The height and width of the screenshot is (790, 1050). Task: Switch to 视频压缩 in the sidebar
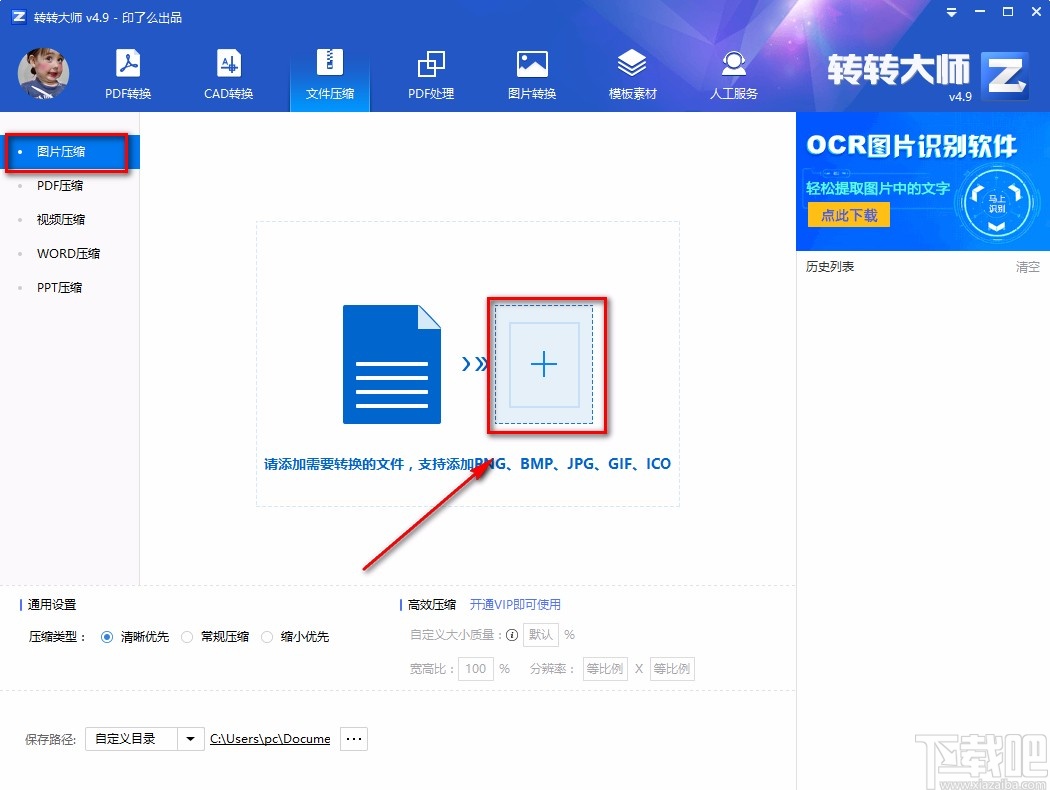[x=60, y=219]
